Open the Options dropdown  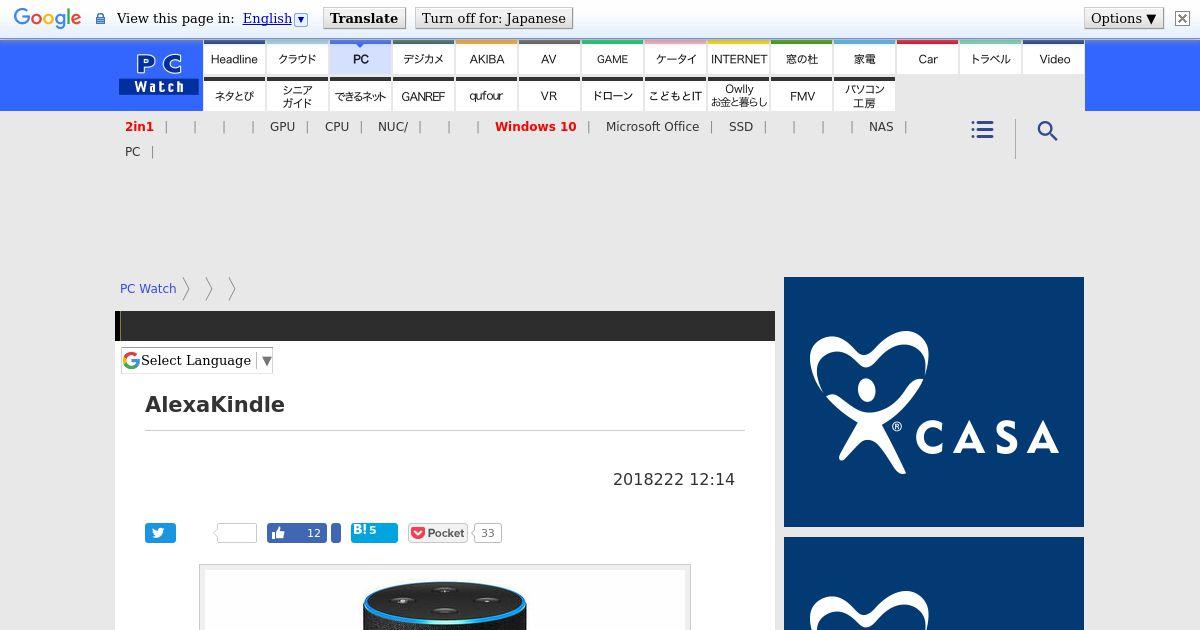pos(1123,18)
